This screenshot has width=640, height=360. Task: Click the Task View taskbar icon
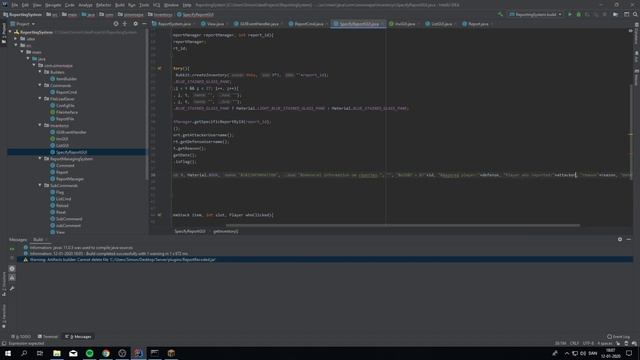[40, 353]
